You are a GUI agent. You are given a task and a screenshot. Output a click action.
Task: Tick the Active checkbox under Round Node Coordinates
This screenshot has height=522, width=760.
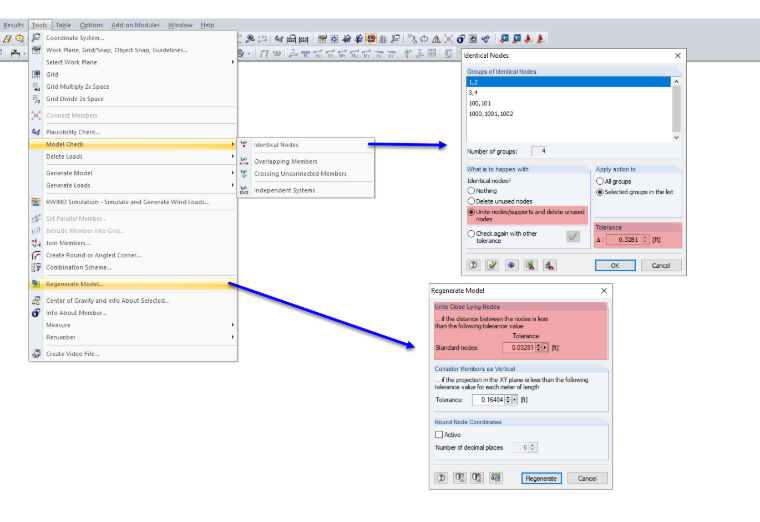coord(439,435)
